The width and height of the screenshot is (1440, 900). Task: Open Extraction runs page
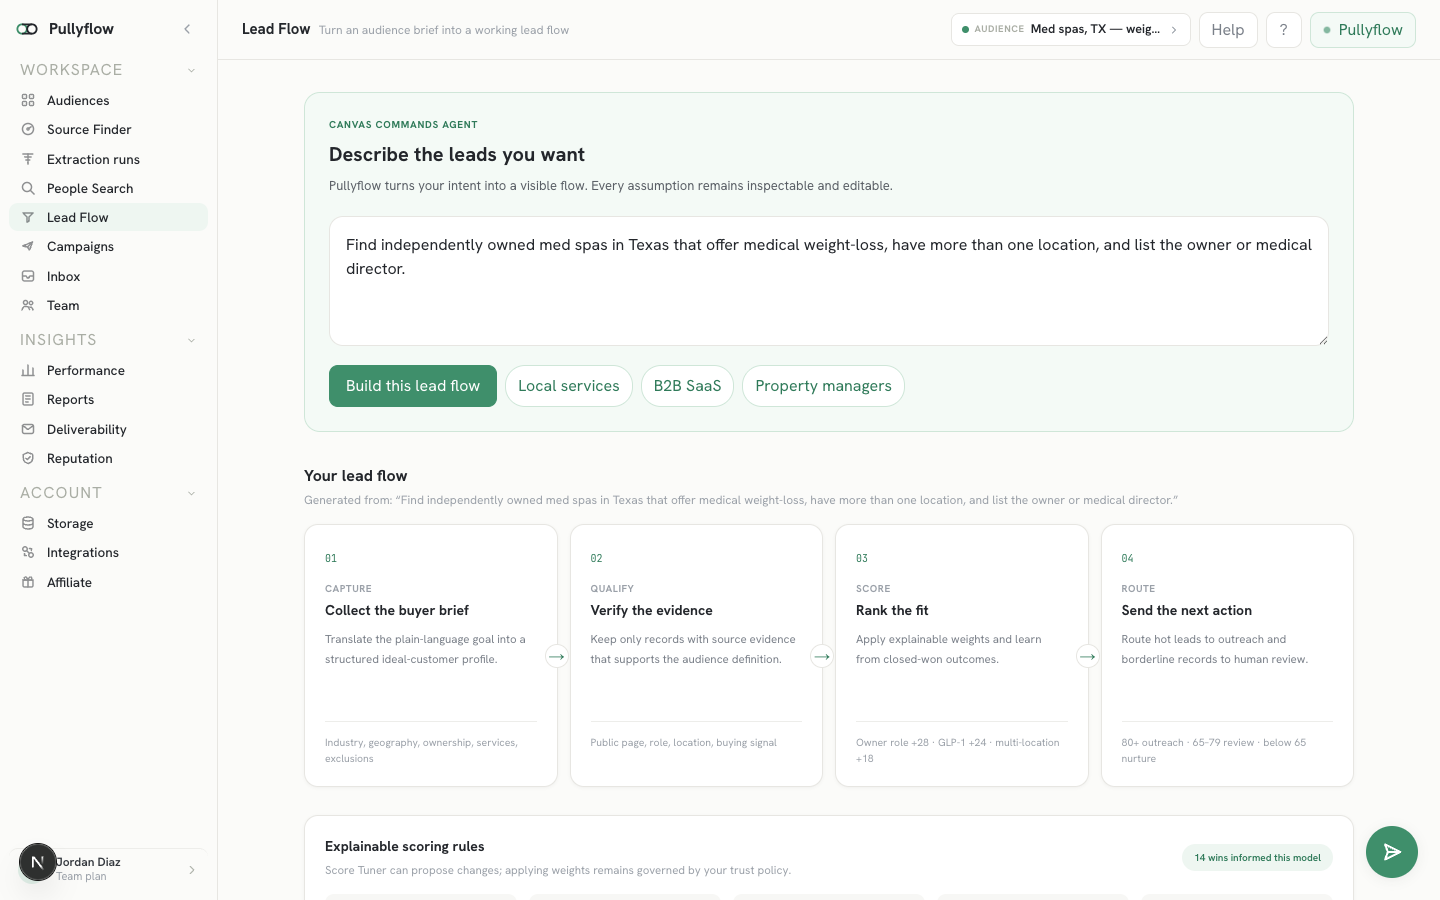[x=108, y=159]
